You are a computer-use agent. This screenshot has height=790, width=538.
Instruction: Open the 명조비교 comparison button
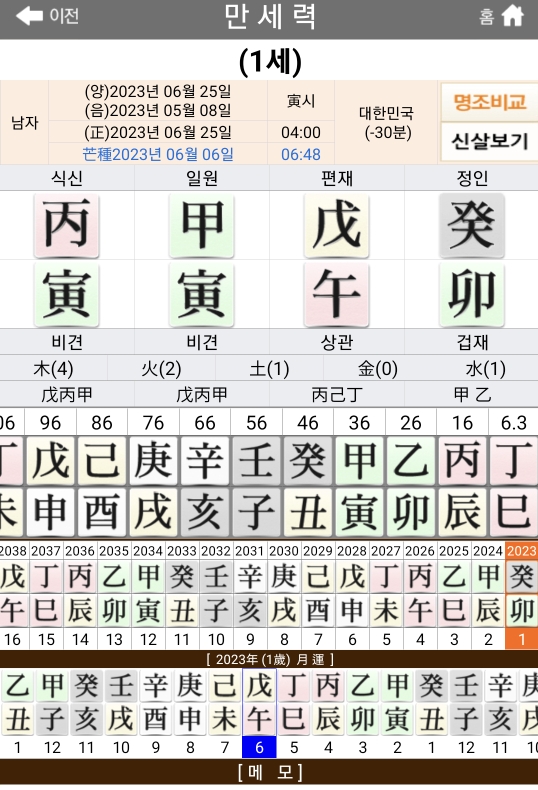tap(490, 102)
